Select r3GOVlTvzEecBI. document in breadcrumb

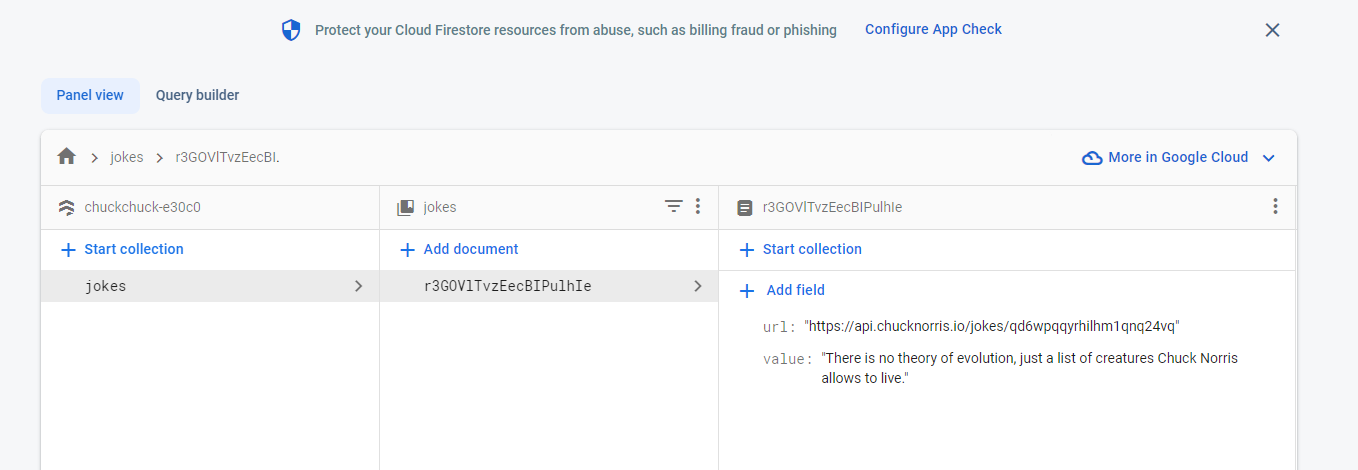[x=227, y=157]
